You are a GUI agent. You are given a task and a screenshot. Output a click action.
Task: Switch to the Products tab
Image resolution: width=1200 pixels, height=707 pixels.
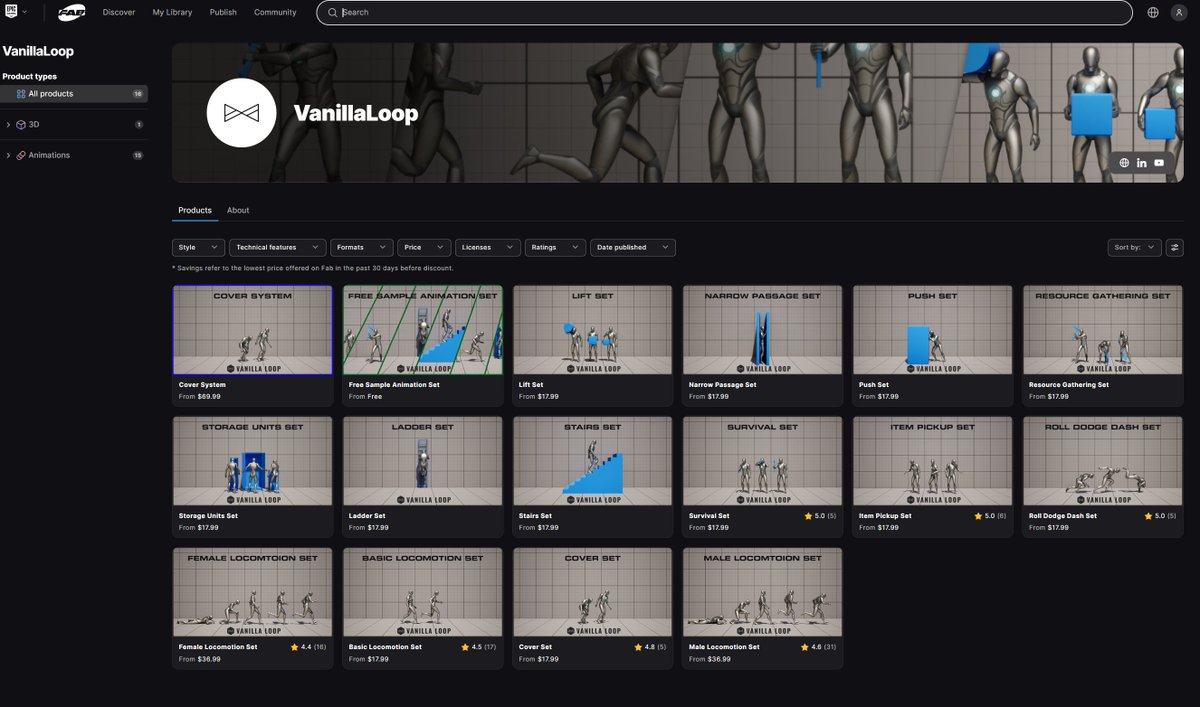click(195, 210)
